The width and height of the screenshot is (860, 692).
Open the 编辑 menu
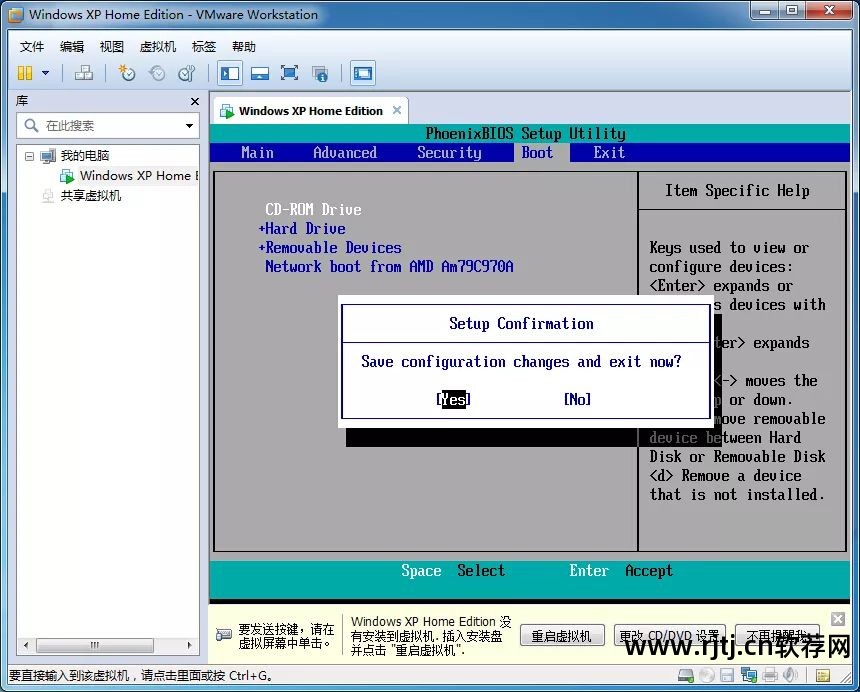coord(72,47)
